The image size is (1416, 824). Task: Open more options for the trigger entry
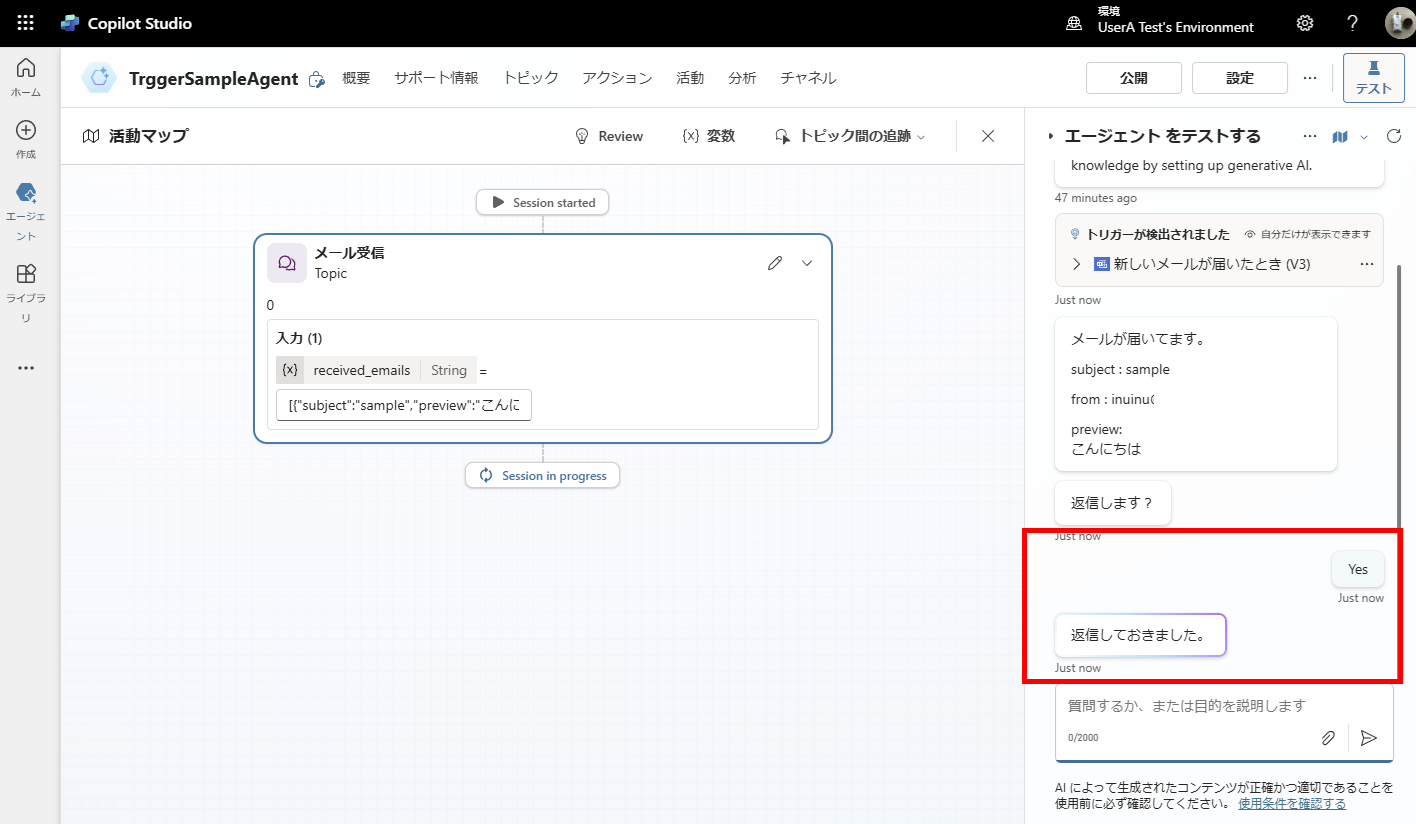coord(1365,264)
